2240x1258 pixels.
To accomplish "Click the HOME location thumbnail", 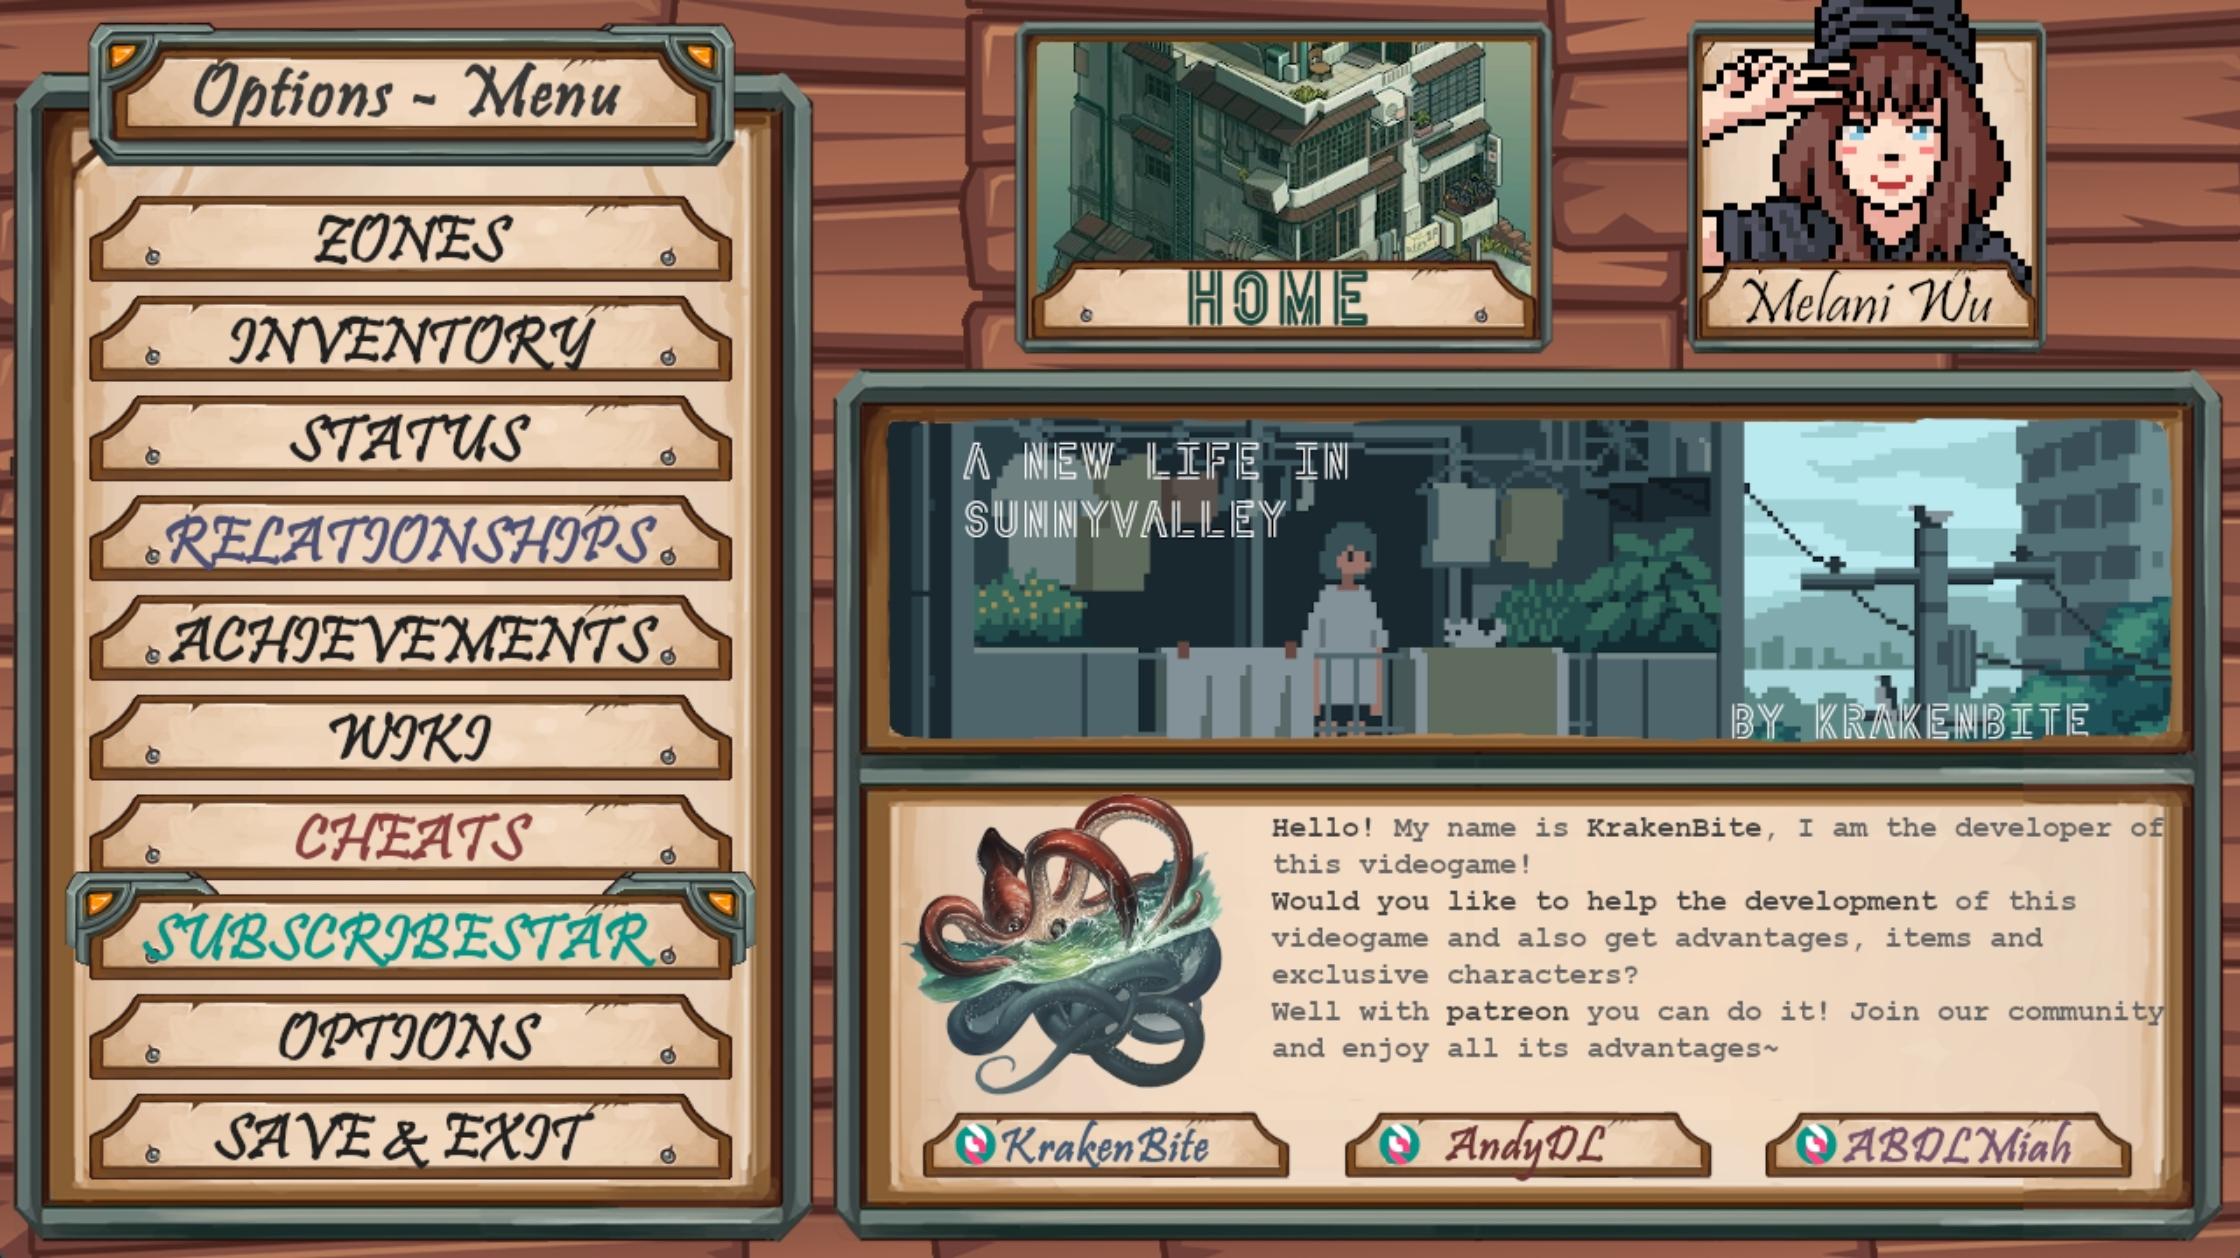I will [1284, 186].
